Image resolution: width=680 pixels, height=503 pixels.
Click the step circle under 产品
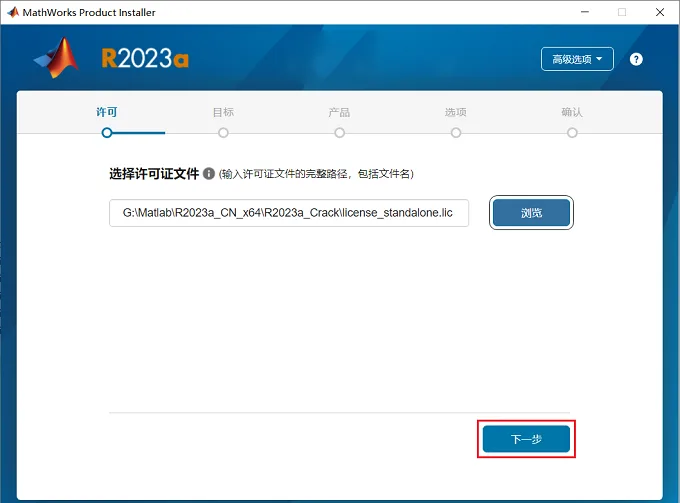340,133
